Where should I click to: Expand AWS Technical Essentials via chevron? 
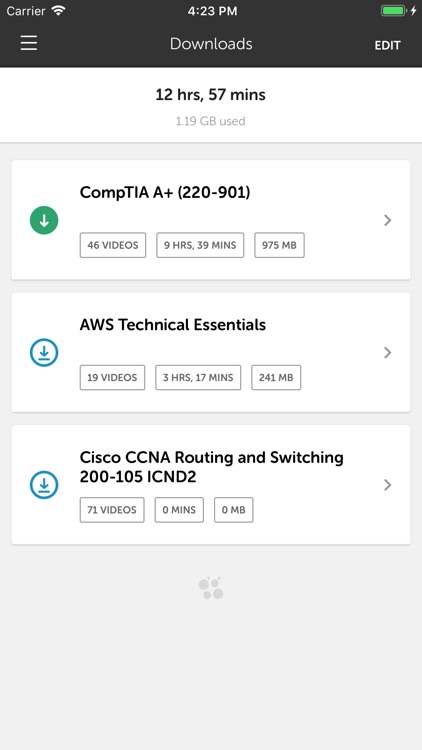click(388, 353)
